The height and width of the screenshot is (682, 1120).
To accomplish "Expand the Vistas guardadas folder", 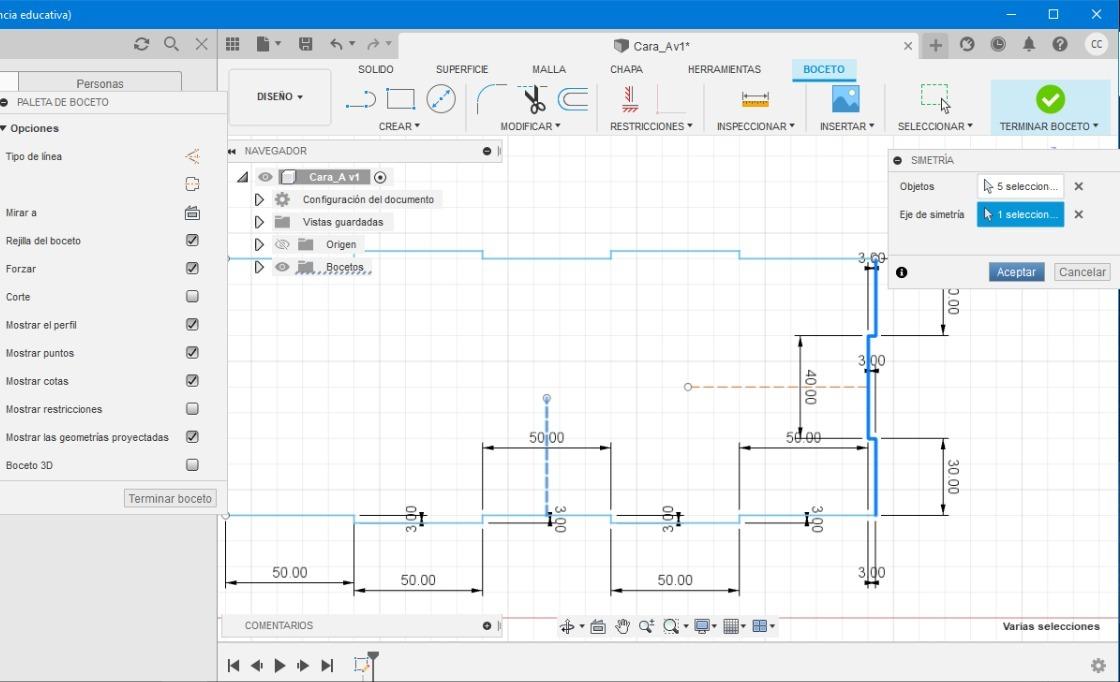I will 259,222.
